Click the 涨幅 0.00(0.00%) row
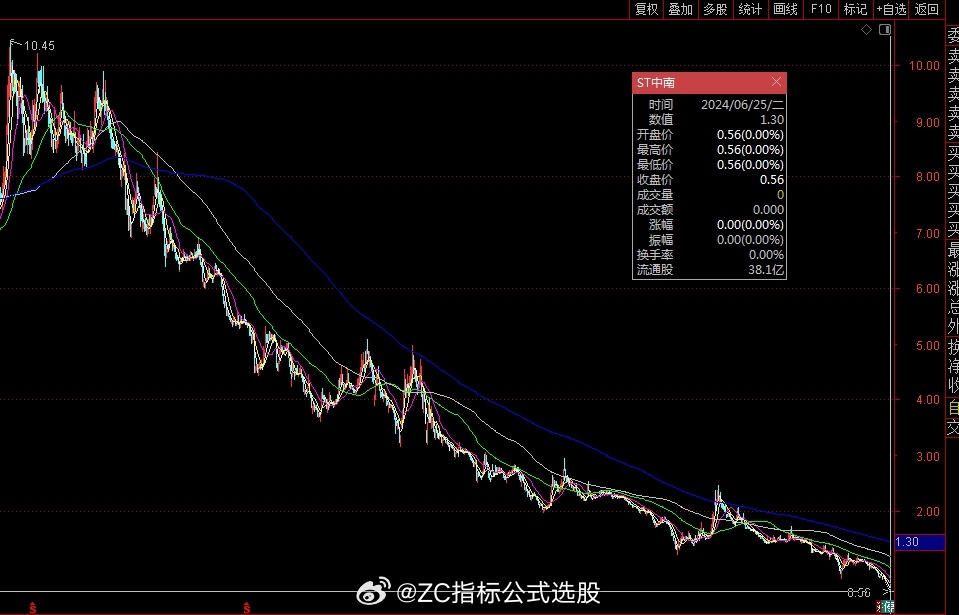Image resolution: width=959 pixels, height=615 pixels. 709,225
